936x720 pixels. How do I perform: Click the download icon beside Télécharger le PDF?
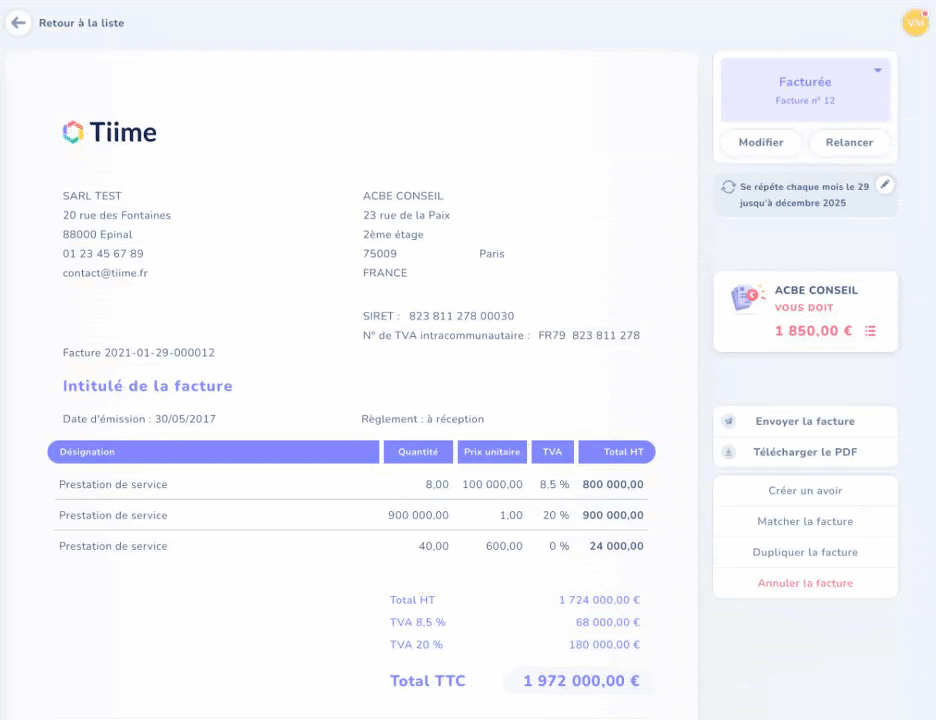pyautogui.click(x=729, y=453)
